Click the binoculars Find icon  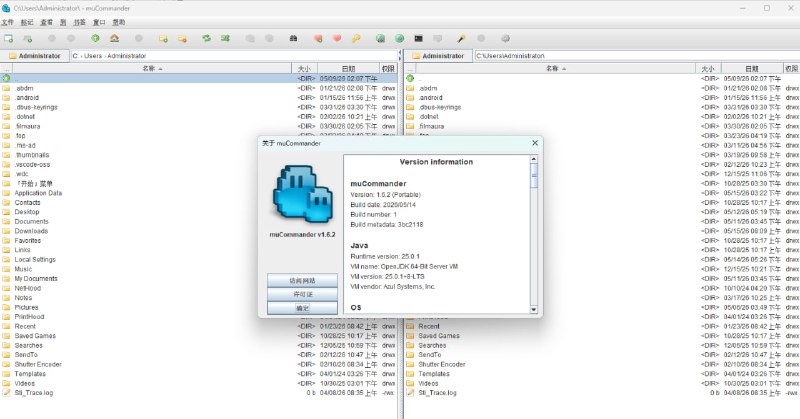(293, 38)
